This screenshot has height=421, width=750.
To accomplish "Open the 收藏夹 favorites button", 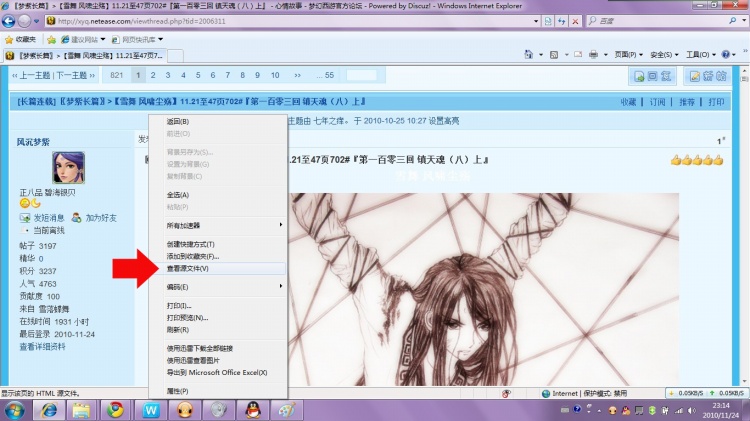I will coord(20,39).
